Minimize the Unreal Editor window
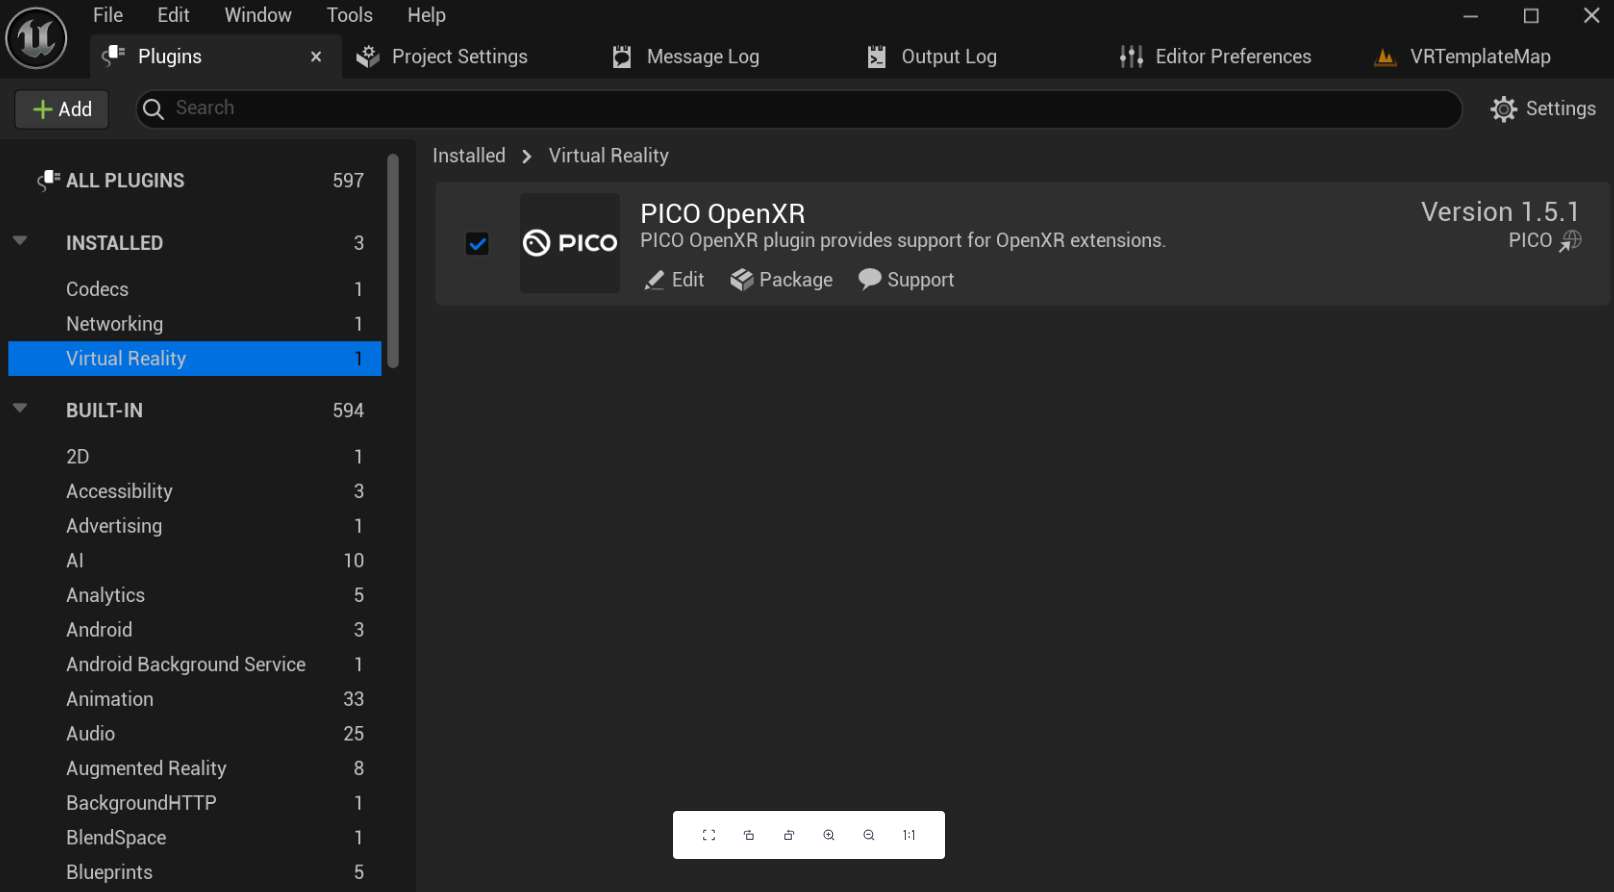 tap(1470, 16)
